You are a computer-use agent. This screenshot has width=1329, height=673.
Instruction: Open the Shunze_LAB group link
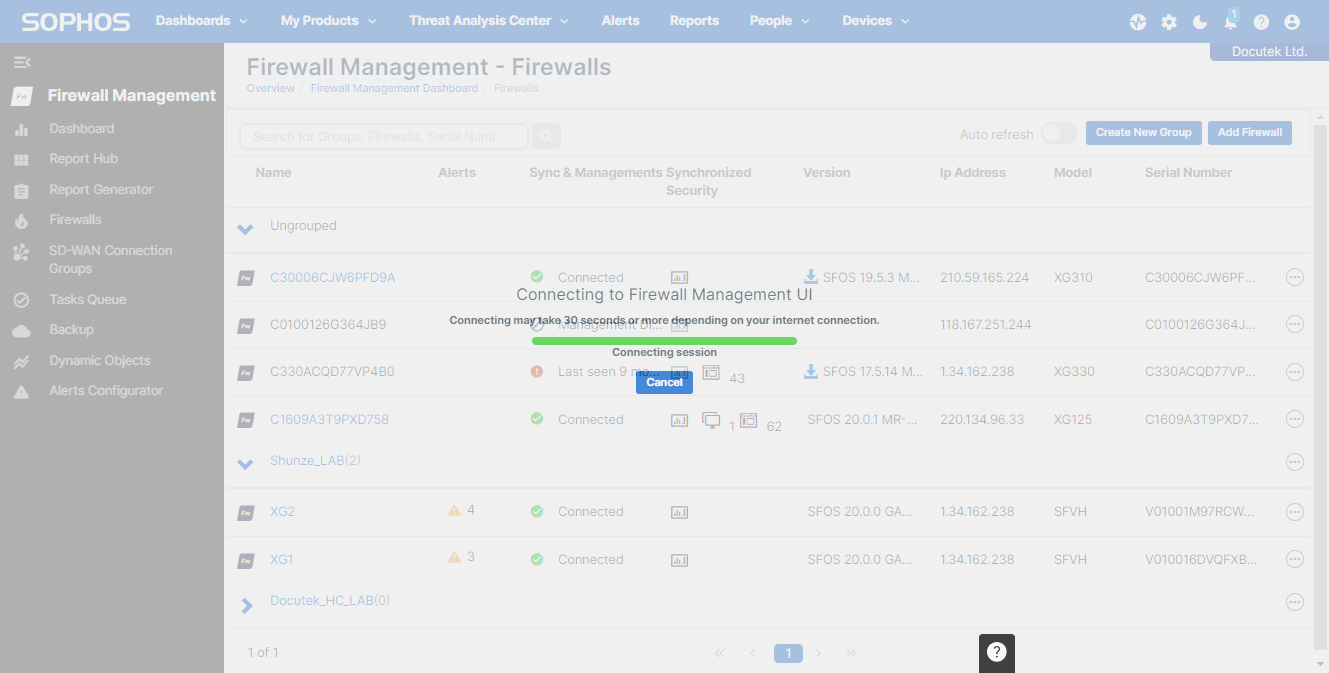(307, 460)
